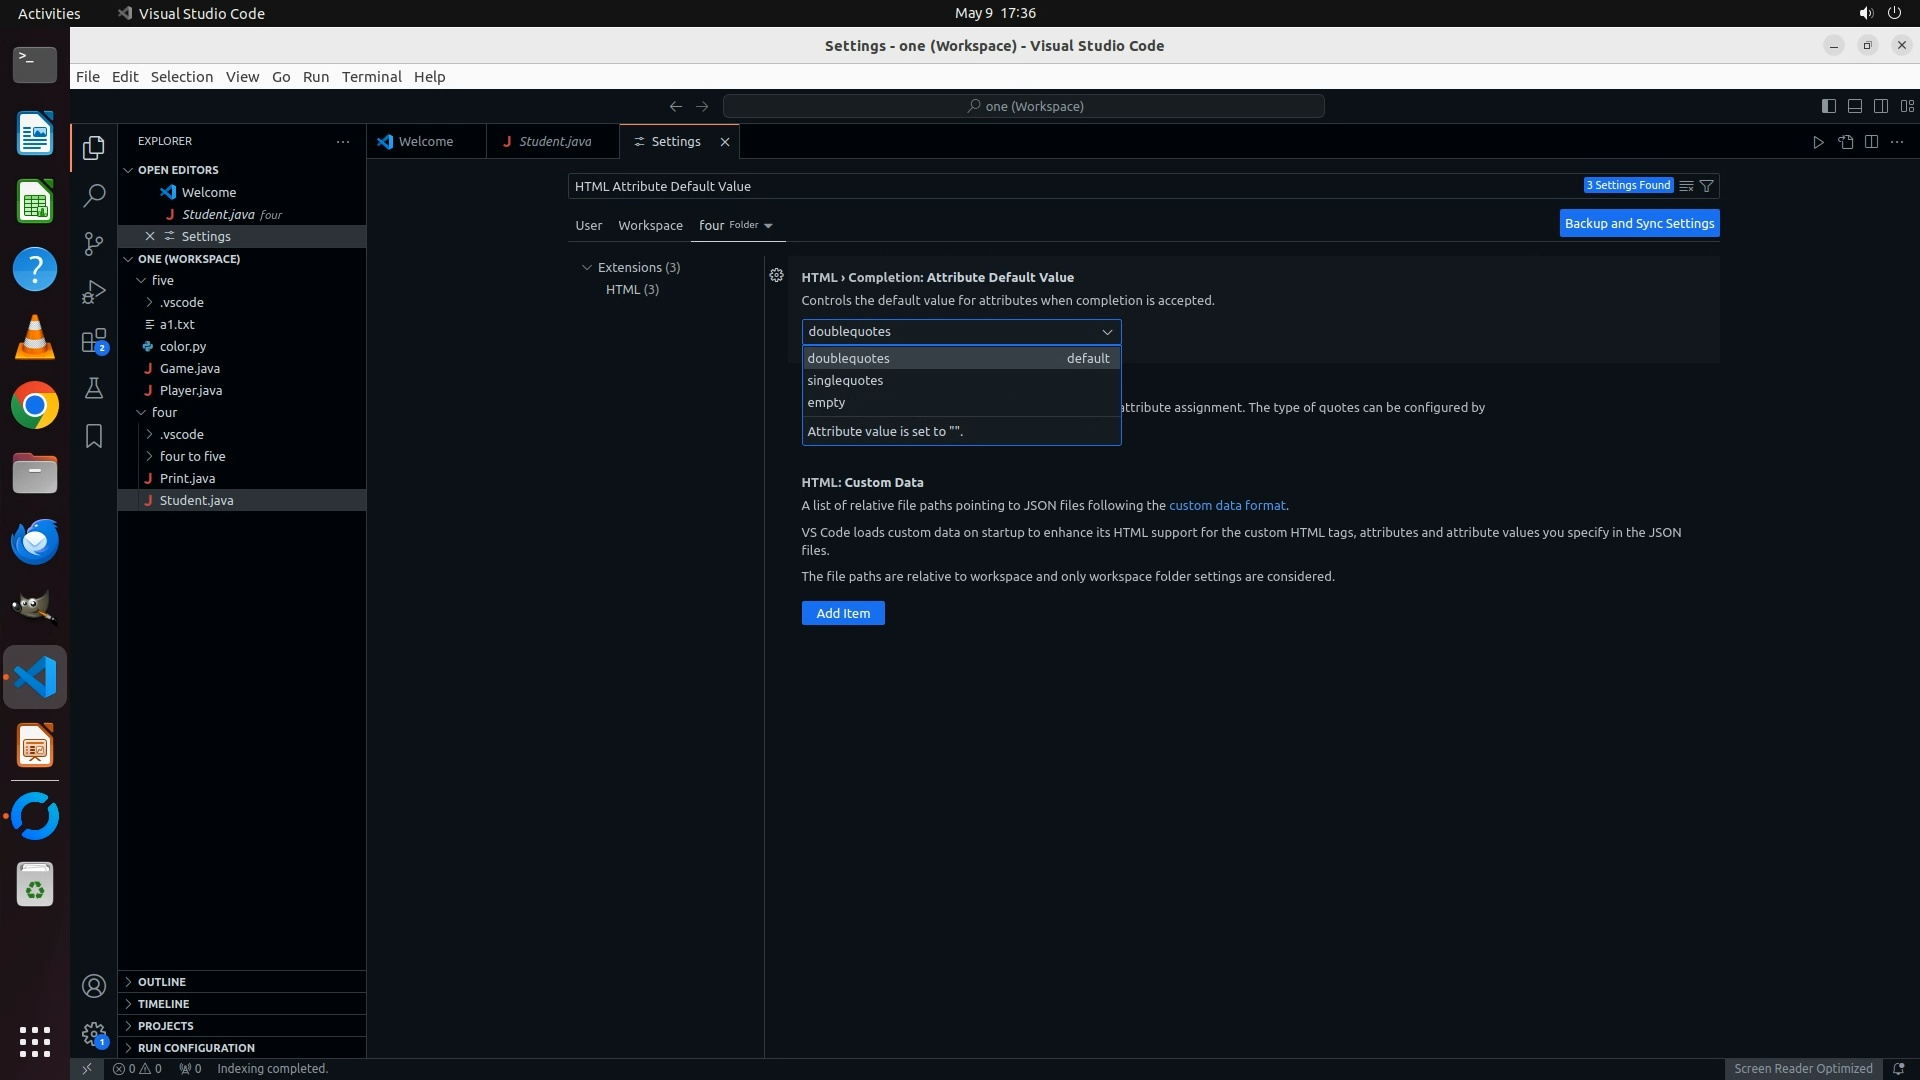The width and height of the screenshot is (1920, 1080).
Task: Open Print.java in the explorer
Action: [x=187, y=478]
